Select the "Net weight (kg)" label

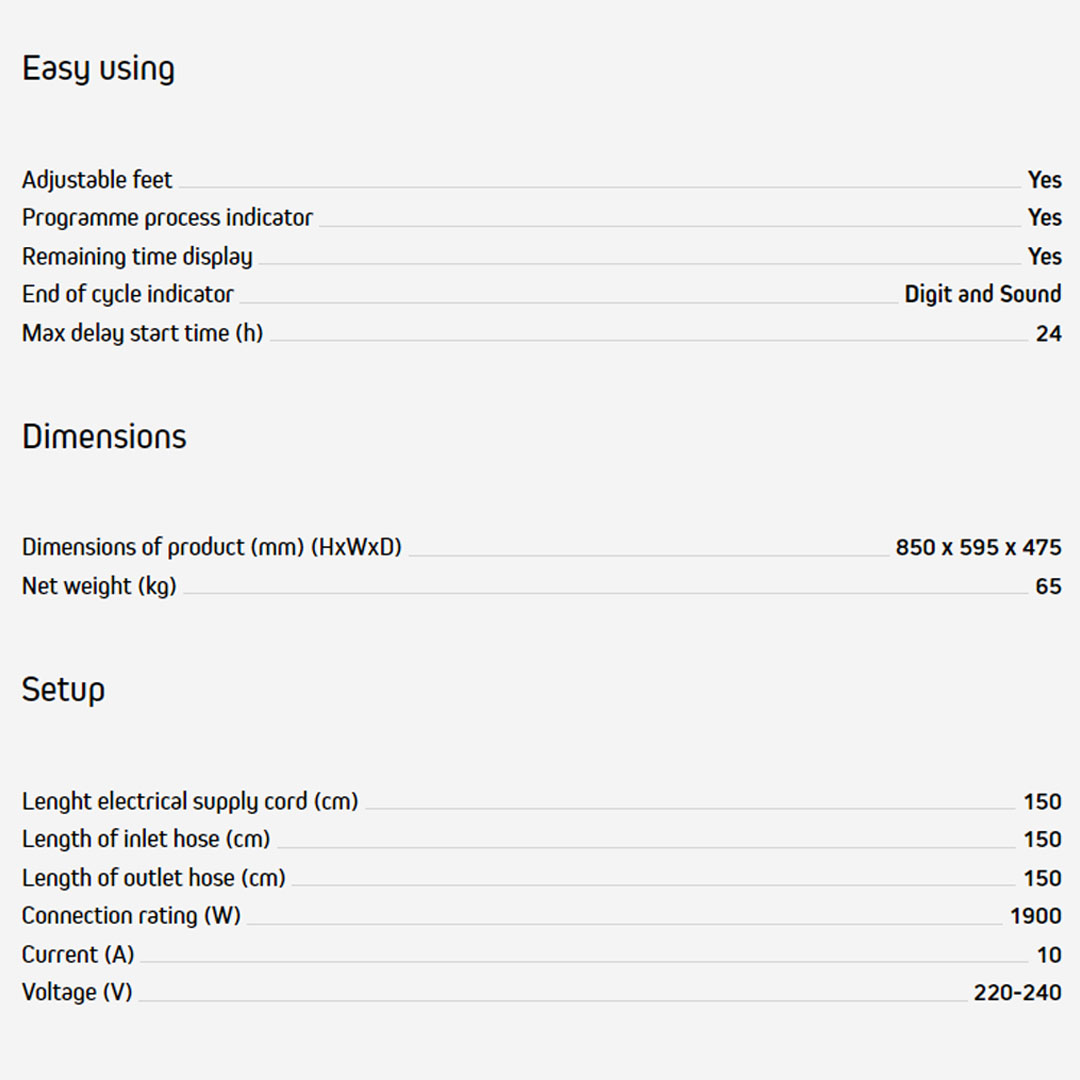[99, 586]
